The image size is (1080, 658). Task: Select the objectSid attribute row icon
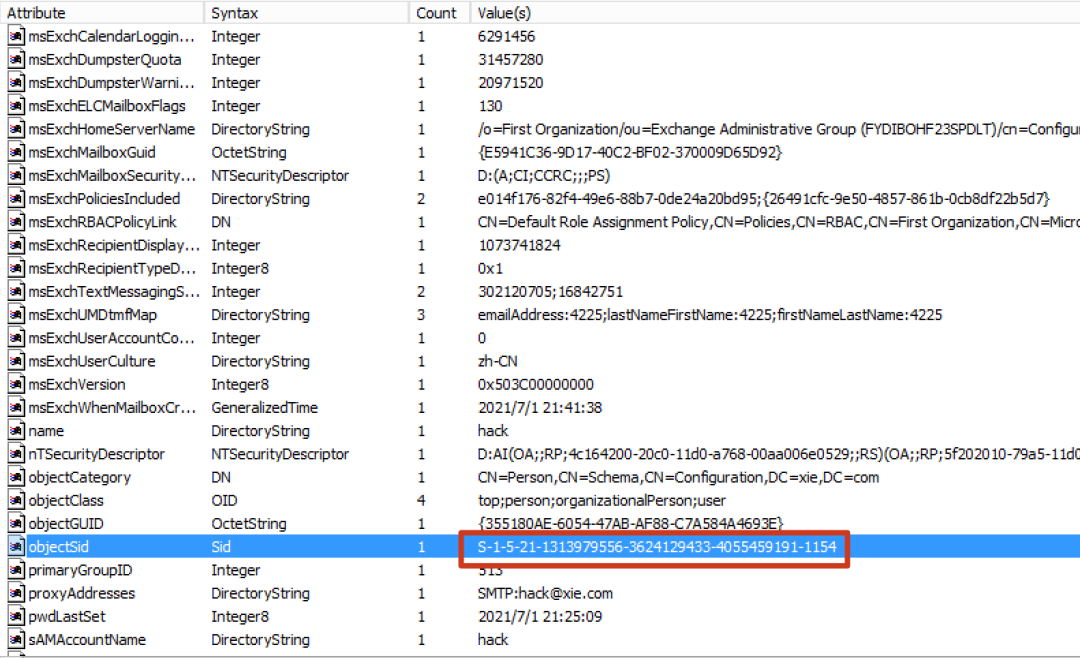coord(16,546)
